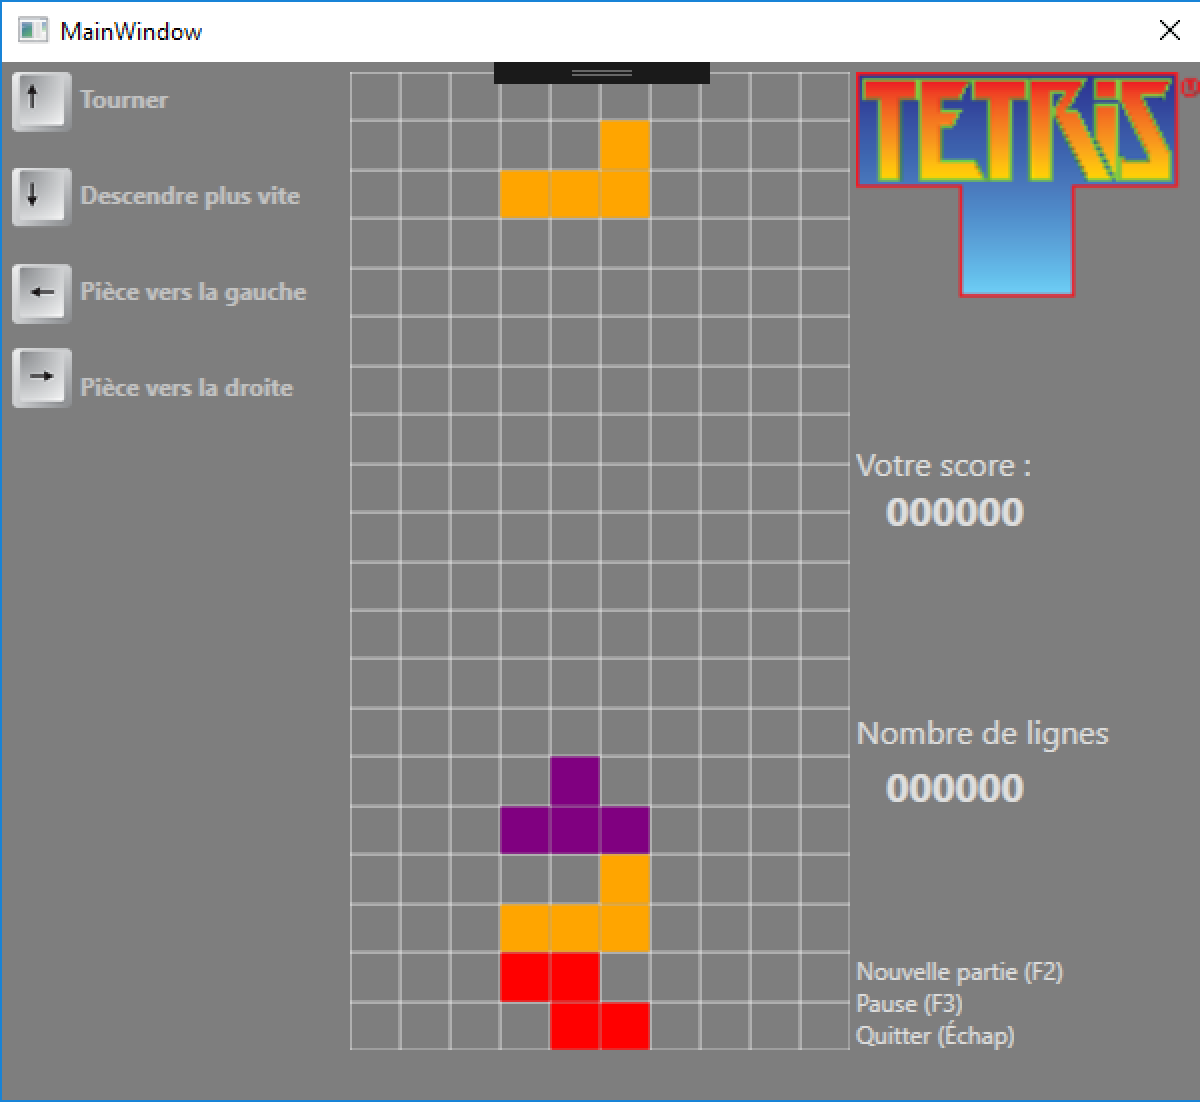Click the 'Pièce vers la droite' label
Screen dimensions: 1200x1102
click(x=187, y=388)
